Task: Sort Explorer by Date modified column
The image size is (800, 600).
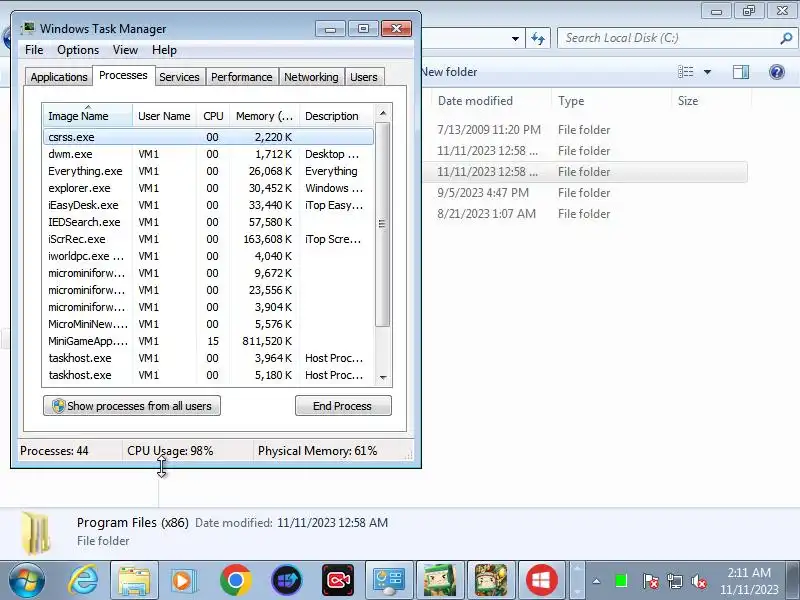Action: click(491, 101)
